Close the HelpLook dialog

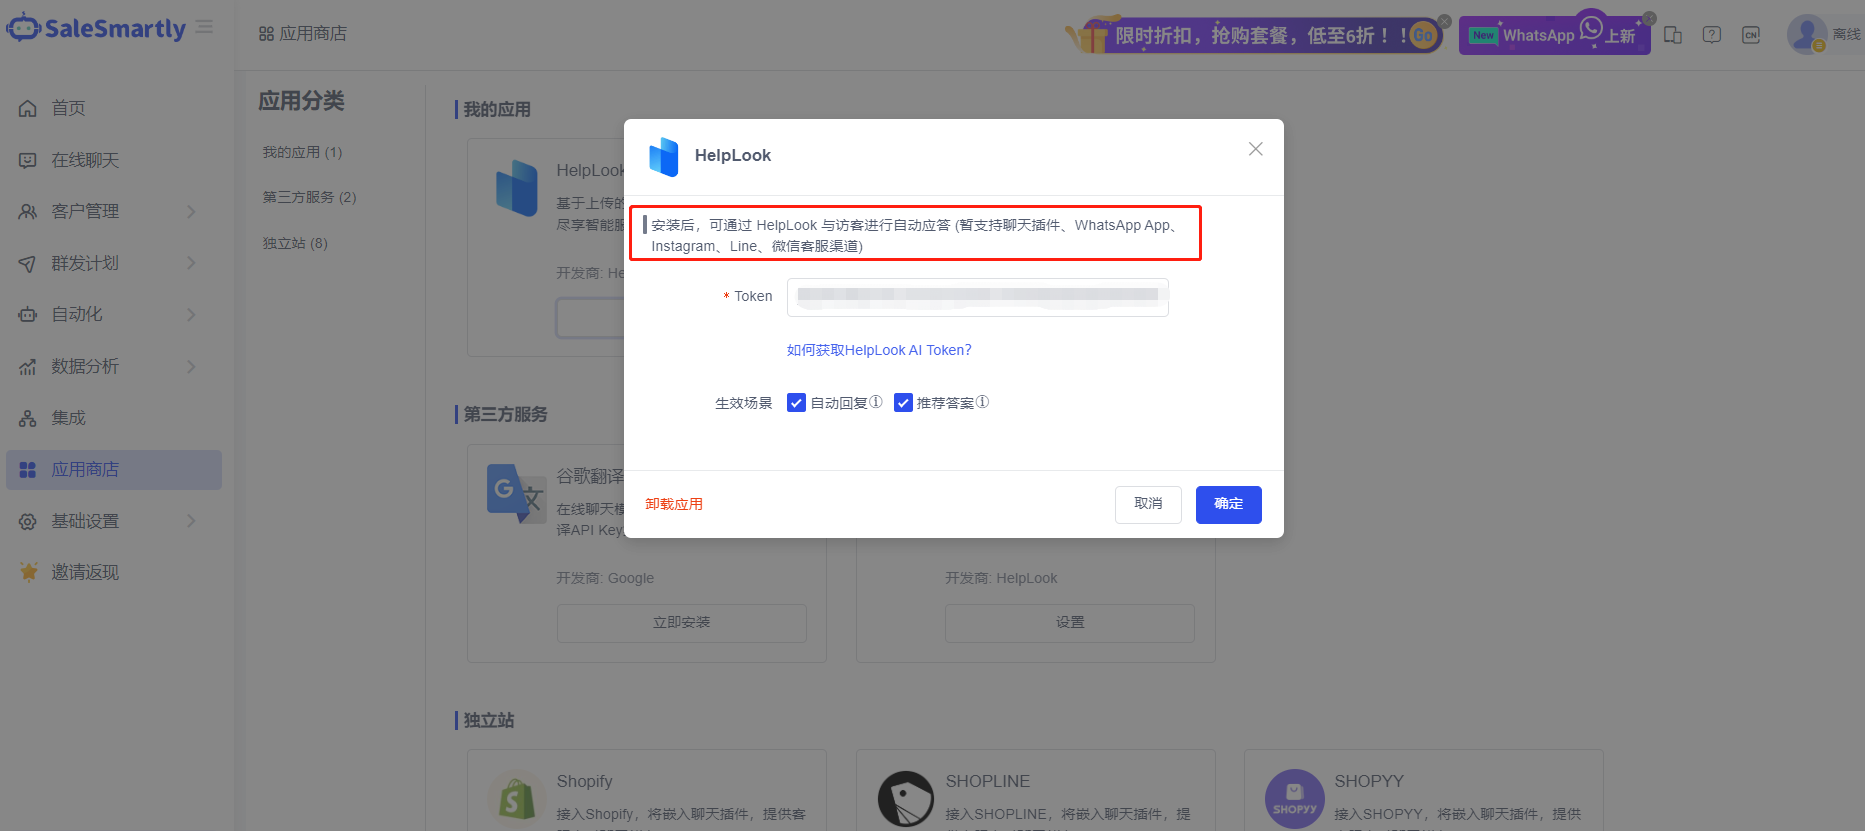[x=1256, y=149]
